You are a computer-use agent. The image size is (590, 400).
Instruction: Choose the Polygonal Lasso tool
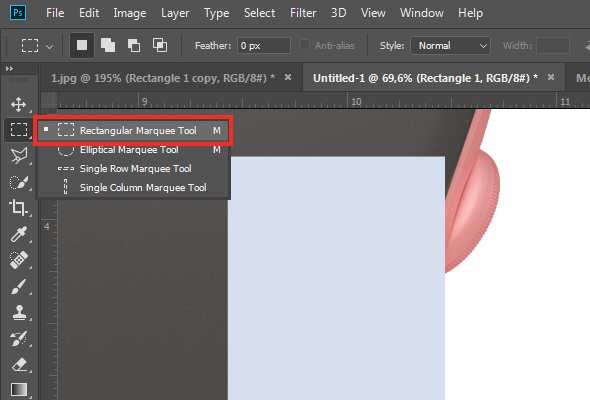point(18,155)
